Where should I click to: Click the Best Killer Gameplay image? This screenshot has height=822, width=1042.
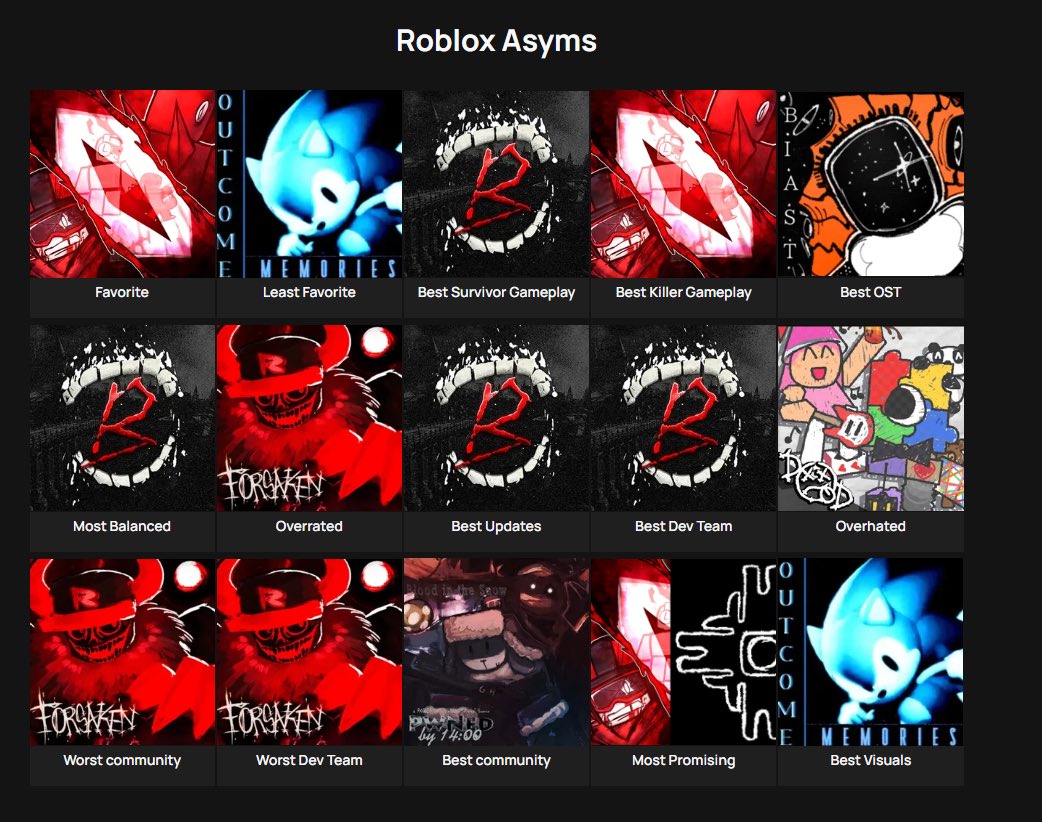[683, 184]
